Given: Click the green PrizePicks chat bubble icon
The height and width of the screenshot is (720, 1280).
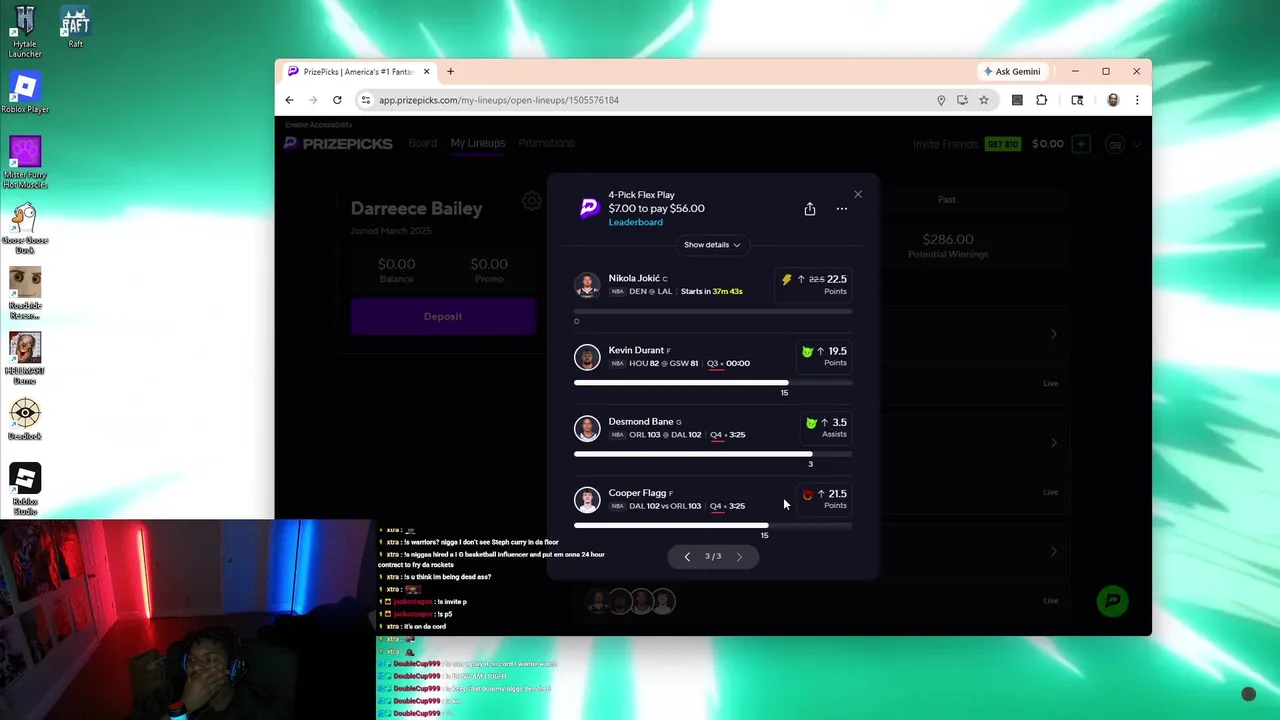Looking at the screenshot, I should 1112,601.
